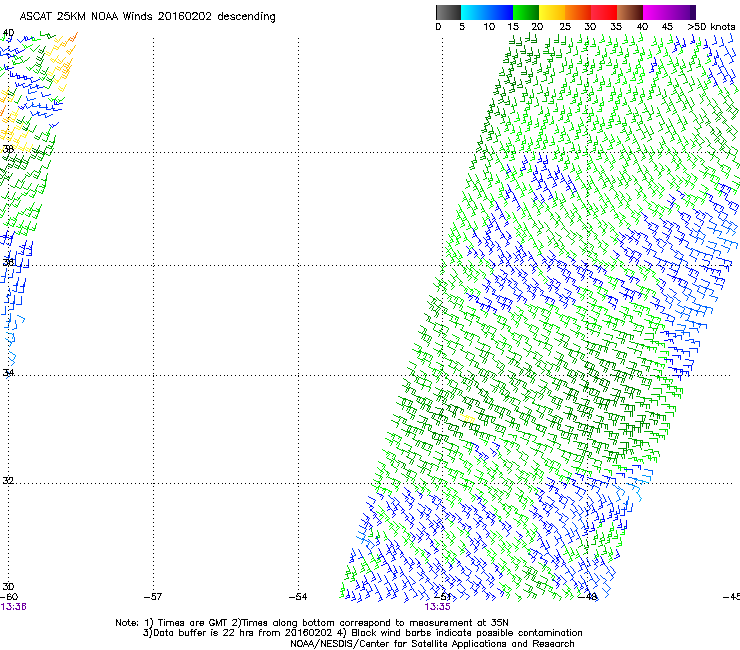Click the 'Data buffer is 22 hrs' note
The image size is (740, 650).
click(x=360, y=633)
